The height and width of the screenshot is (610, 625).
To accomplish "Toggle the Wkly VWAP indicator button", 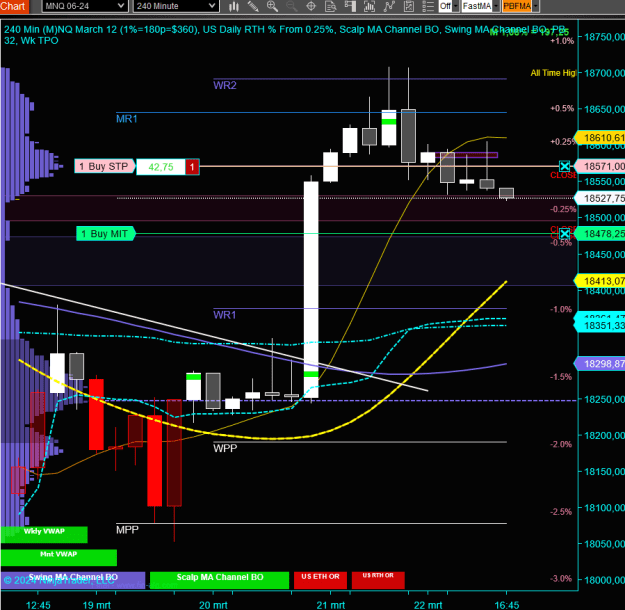I will point(44,534).
